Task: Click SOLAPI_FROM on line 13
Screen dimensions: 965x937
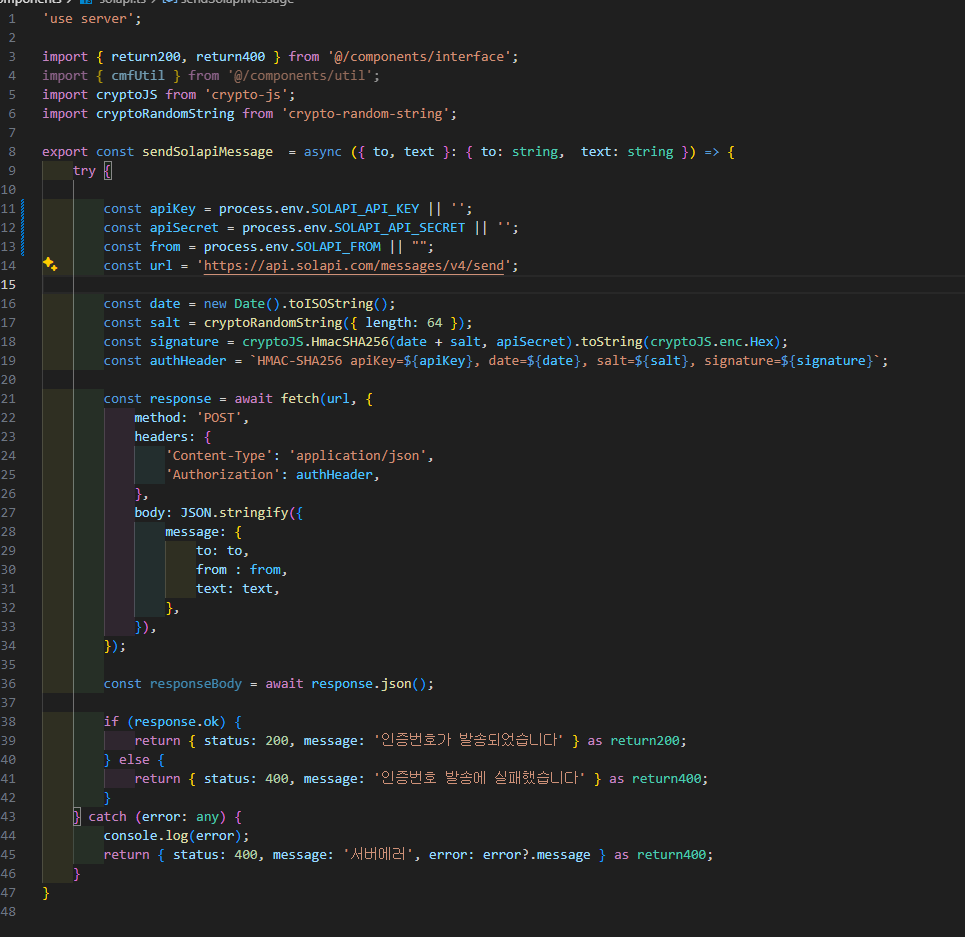Action: click(338, 247)
